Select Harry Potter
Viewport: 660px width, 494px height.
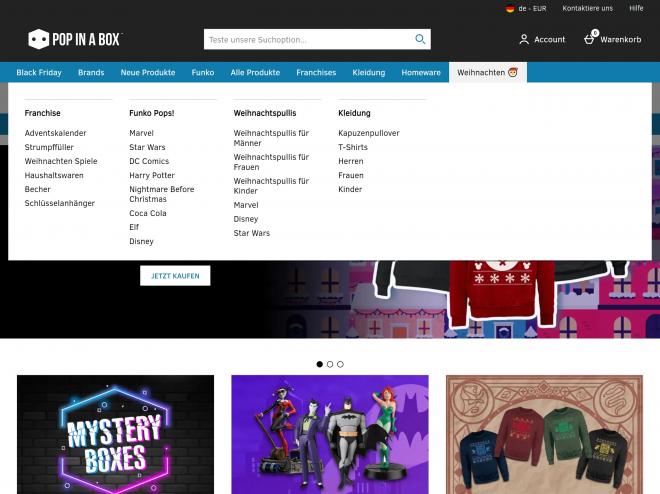152,175
